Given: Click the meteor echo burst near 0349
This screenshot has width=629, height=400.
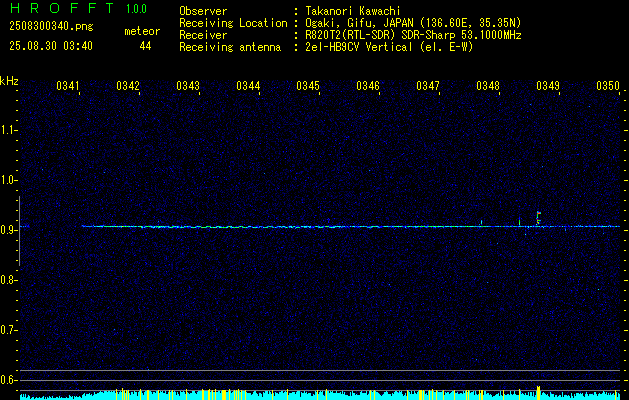Looking at the screenshot, I should pyautogui.click(x=538, y=219).
